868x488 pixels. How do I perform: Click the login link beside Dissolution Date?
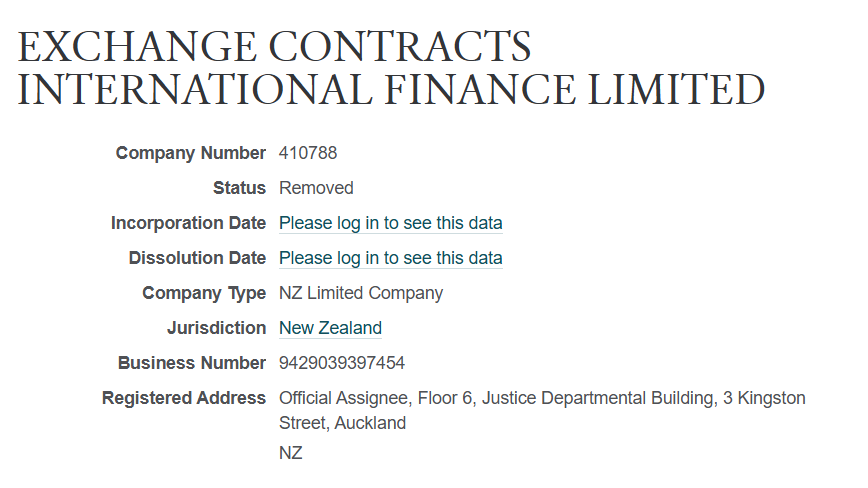point(390,258)
